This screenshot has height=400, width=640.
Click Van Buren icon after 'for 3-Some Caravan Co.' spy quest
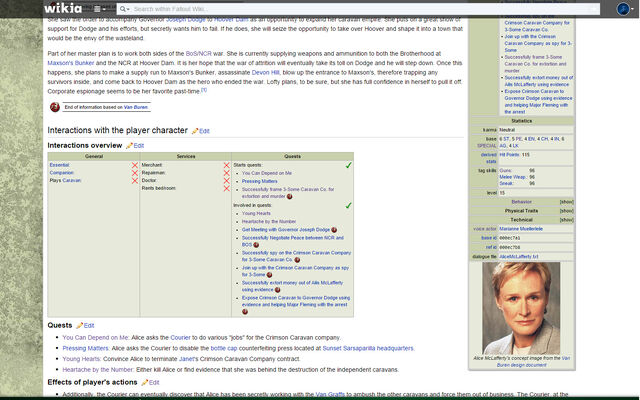point(297,260)
